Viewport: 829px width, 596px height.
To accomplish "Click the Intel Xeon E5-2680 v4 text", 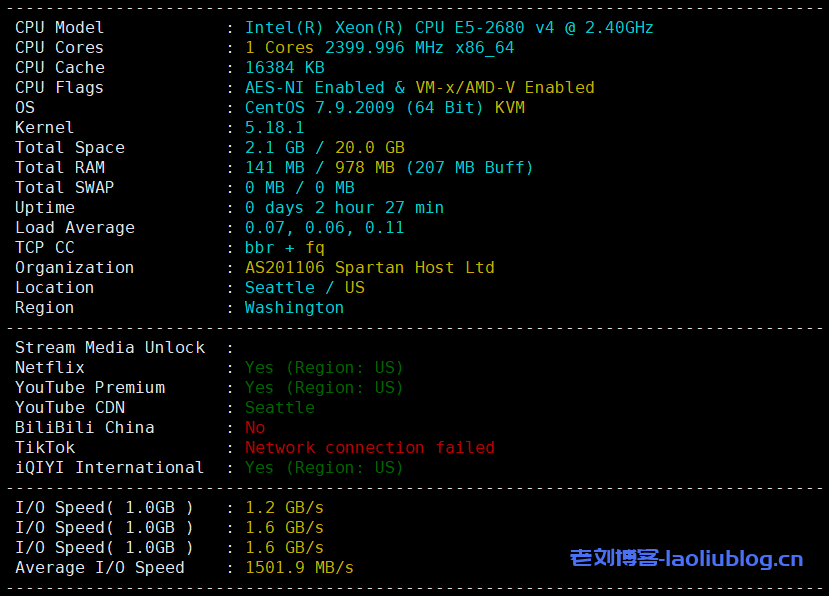I will (449, 27).
